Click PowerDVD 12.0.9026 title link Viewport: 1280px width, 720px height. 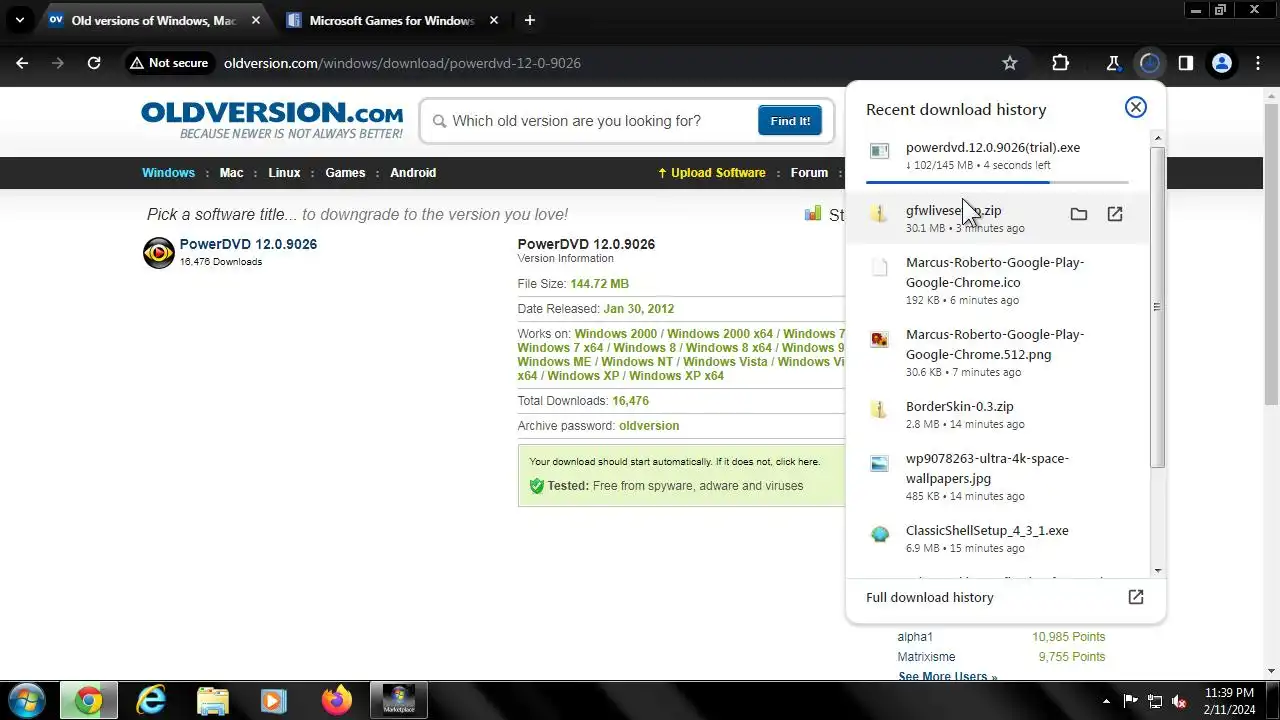[x=248, y=244]
